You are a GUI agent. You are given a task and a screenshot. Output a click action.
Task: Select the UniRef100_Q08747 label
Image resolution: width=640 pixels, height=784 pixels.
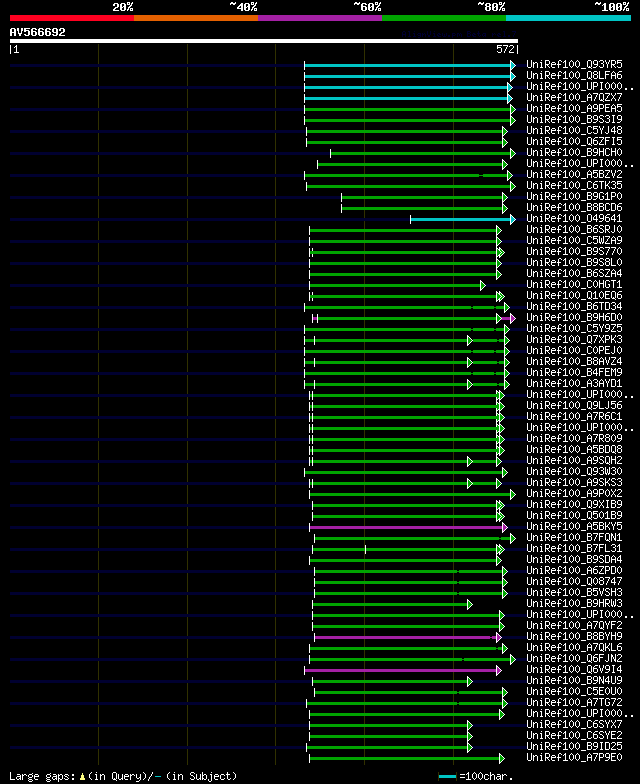(x=574, y=582)
